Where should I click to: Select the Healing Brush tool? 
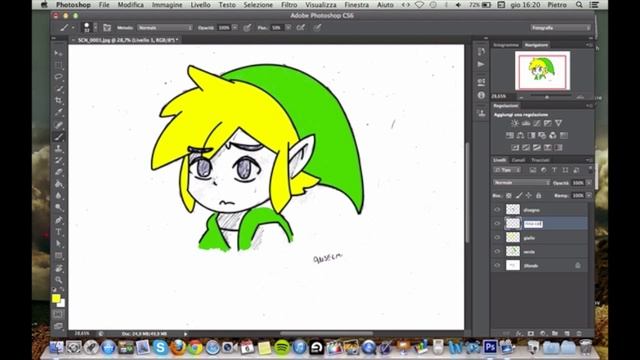(59, 124)
